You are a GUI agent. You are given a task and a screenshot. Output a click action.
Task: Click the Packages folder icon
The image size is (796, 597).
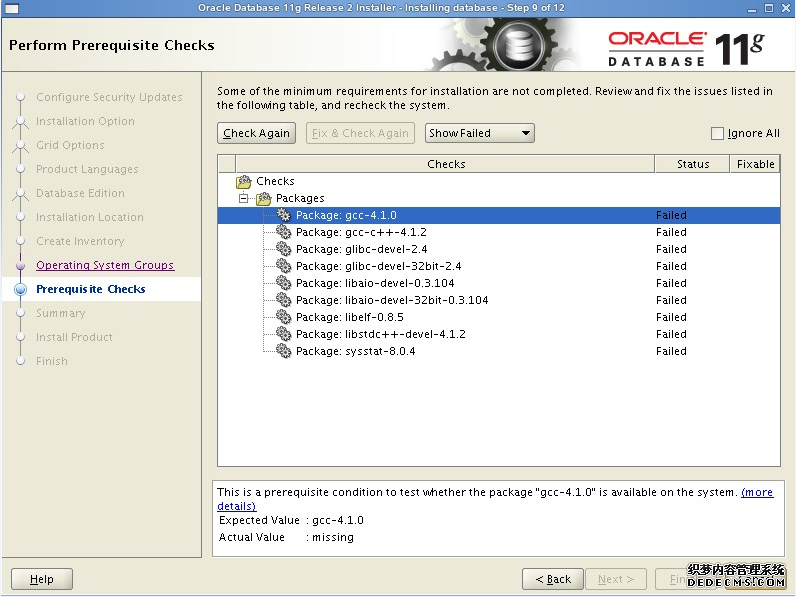pos(264,198)
